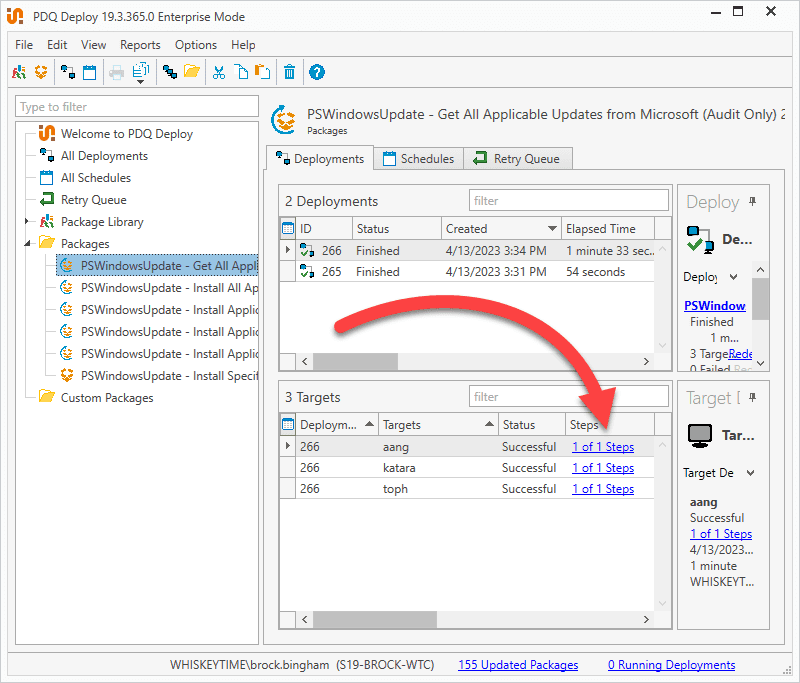Viewport: 800px width, 683px height.
Task: Collapse the Deploy details chevron
Action: coord(734,276)
